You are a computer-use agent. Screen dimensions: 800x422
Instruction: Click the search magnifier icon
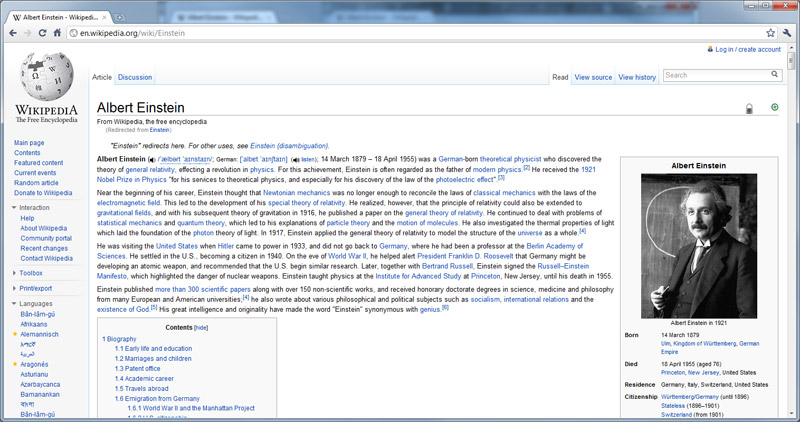click(x=773, y=75)
